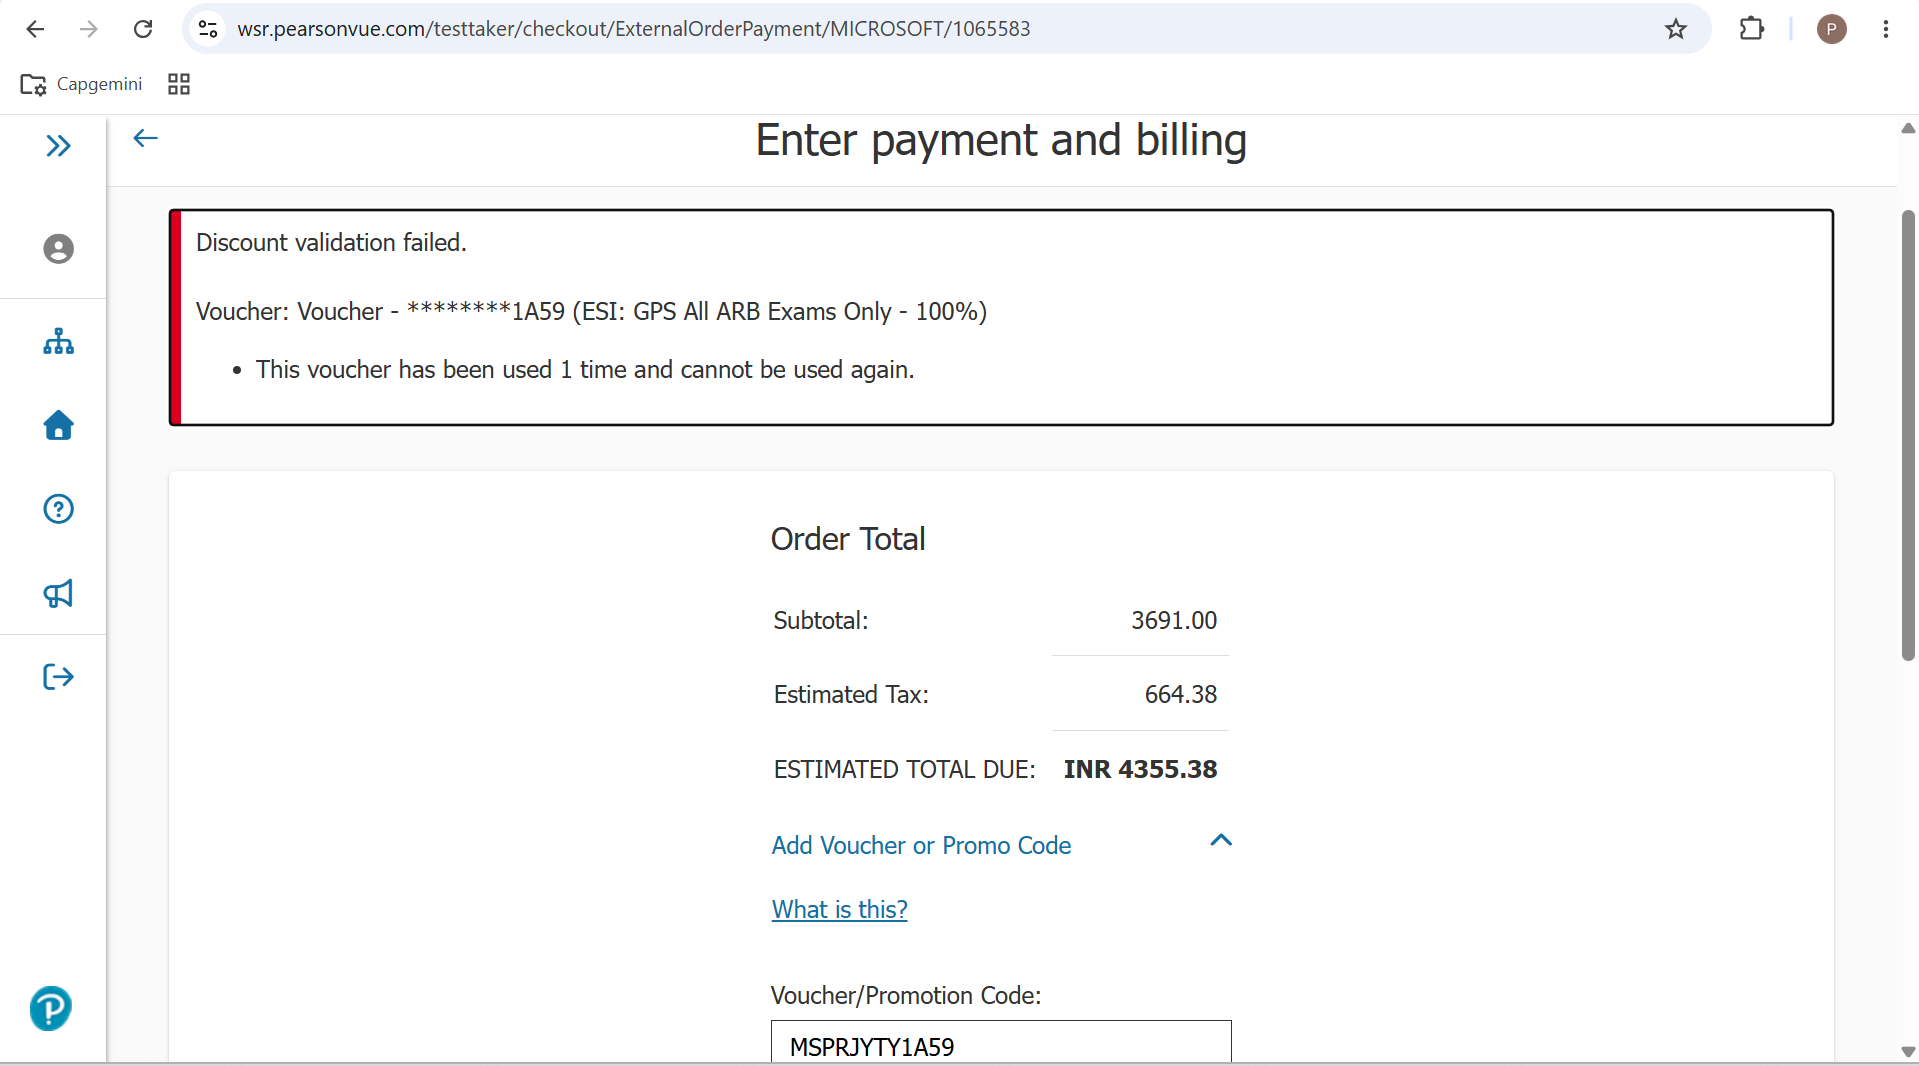Click the Voucher ********1A59 details line
Image resolution: width=1919 pixels, height=1066 pixels.
point(591,312)
